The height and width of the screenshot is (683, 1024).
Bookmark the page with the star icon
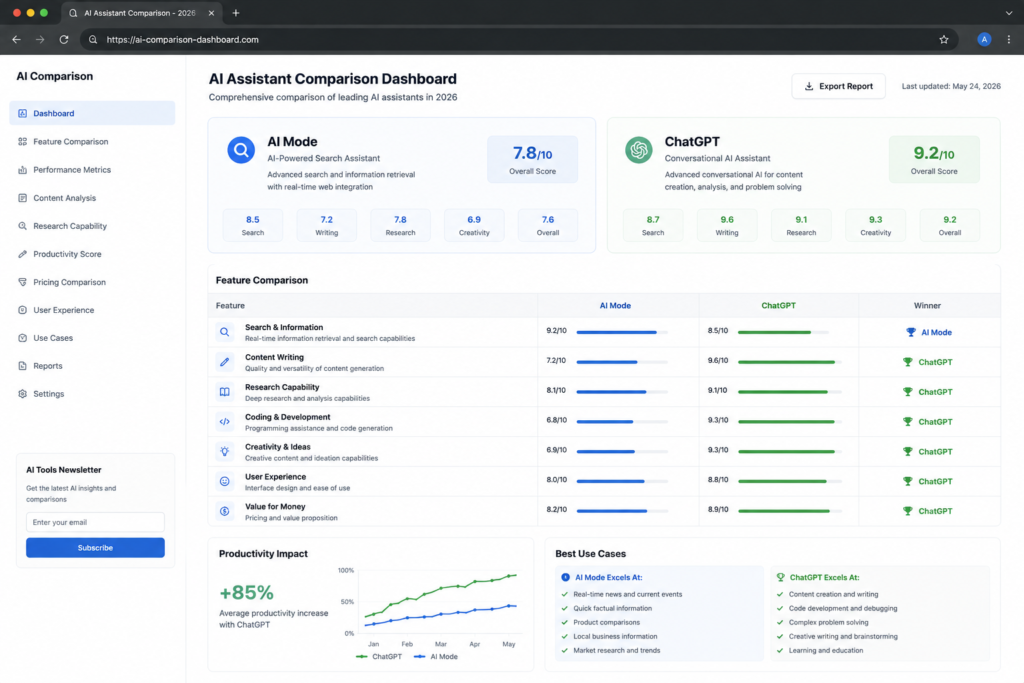[944, 40]
